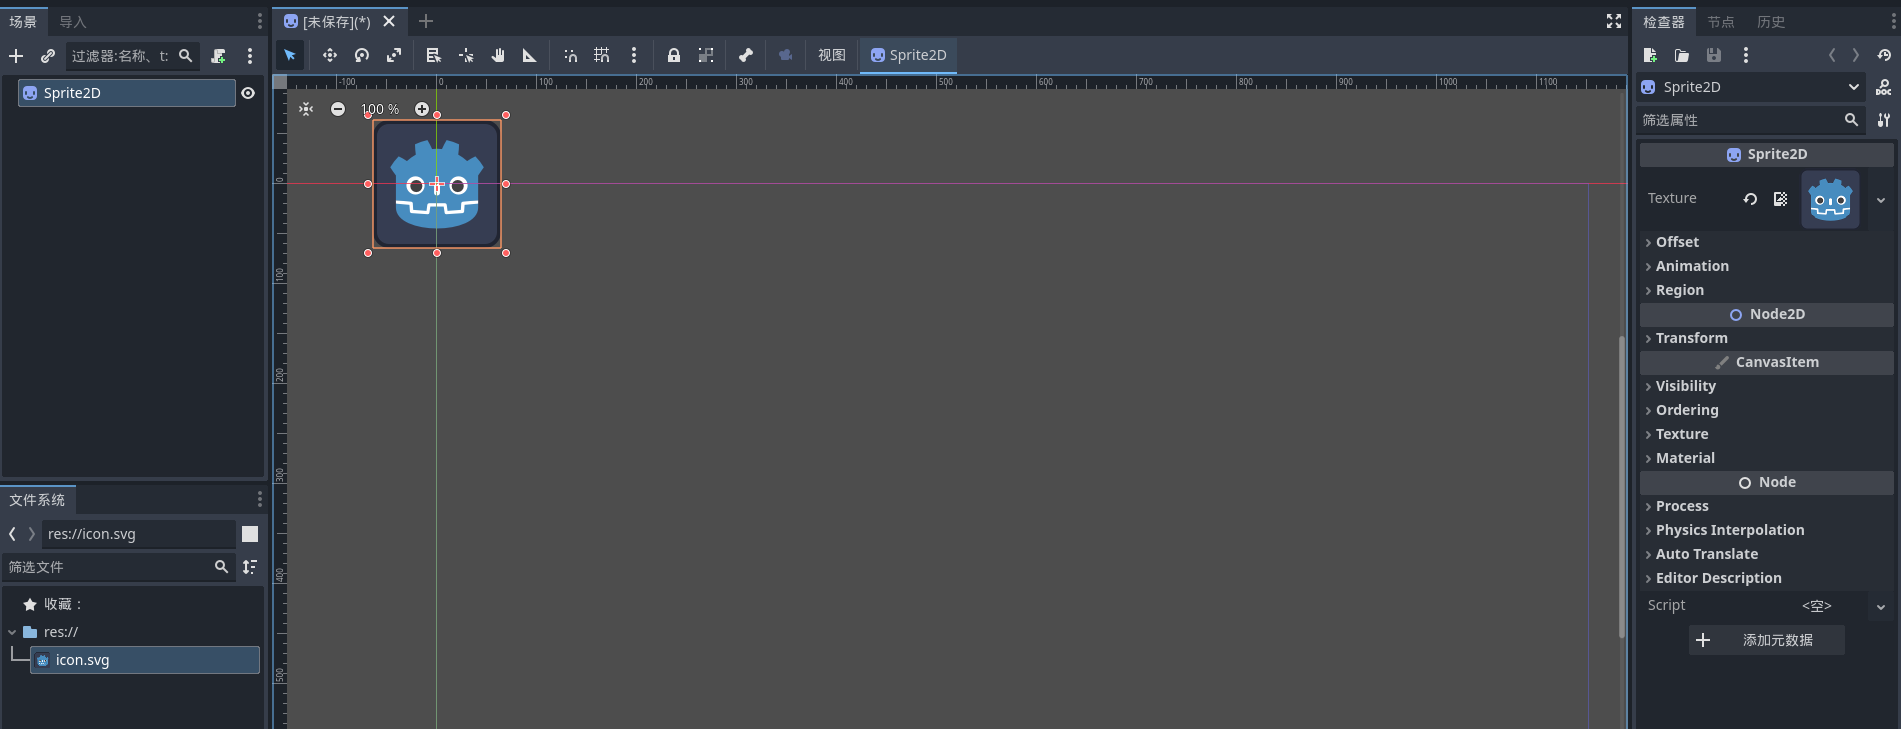Click 添加元数据 button
1901x729 pixels.
1767,640
